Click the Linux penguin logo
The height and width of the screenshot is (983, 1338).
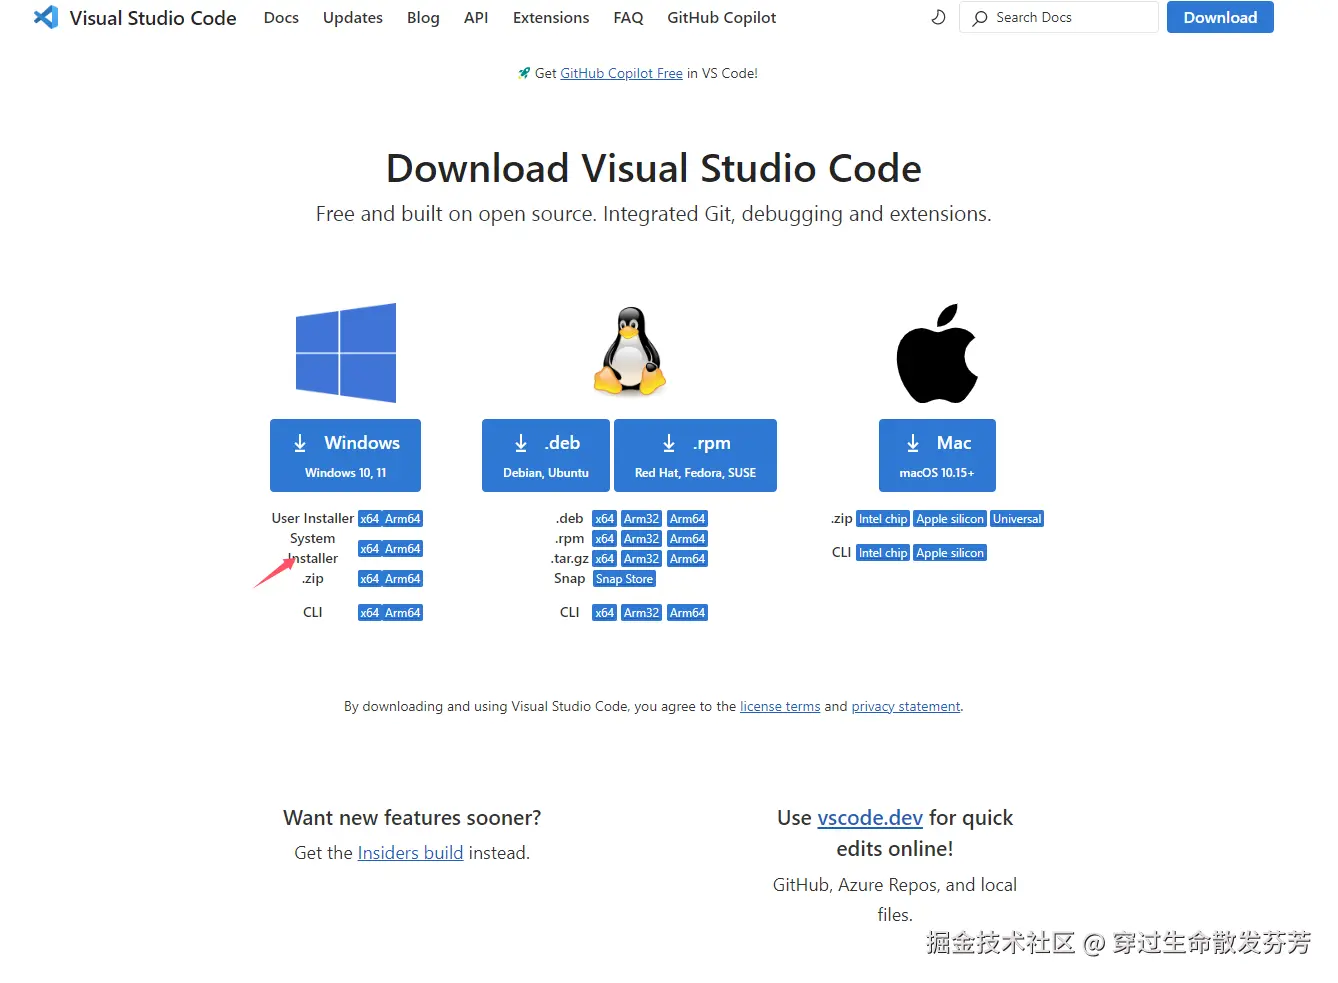click(630, 351)
